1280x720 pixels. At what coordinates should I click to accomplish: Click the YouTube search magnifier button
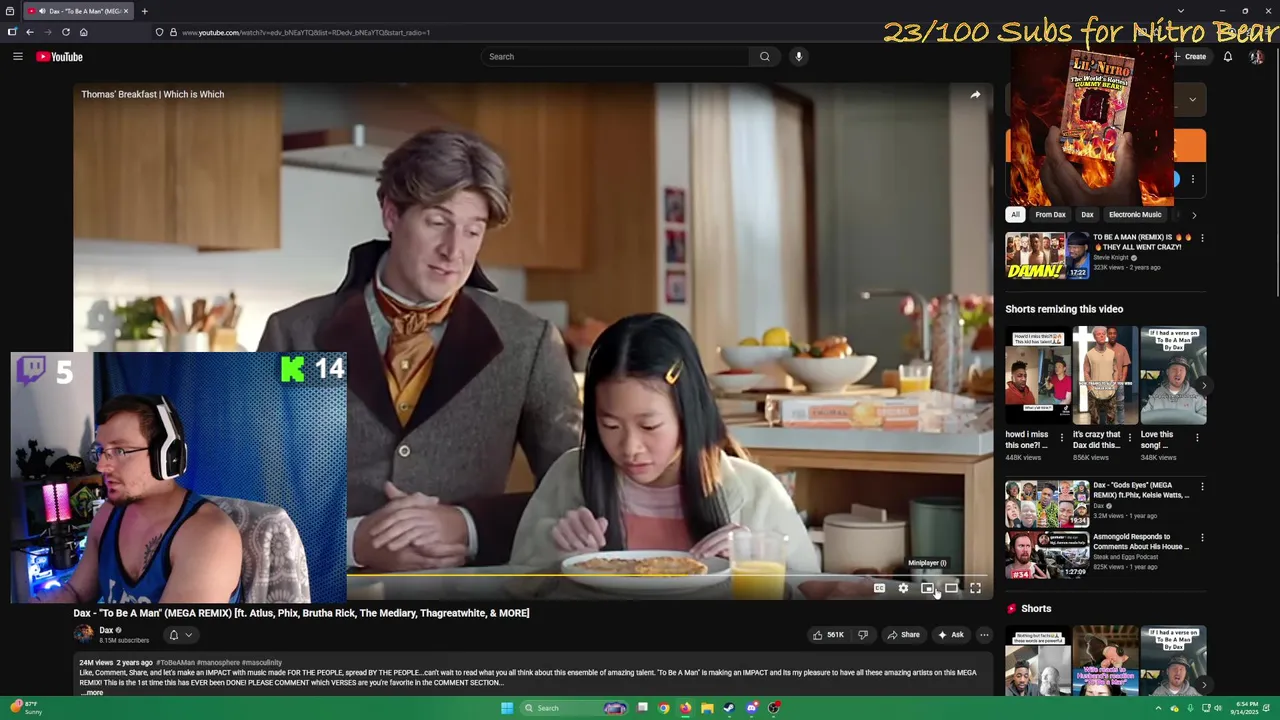tap(765, 57)
